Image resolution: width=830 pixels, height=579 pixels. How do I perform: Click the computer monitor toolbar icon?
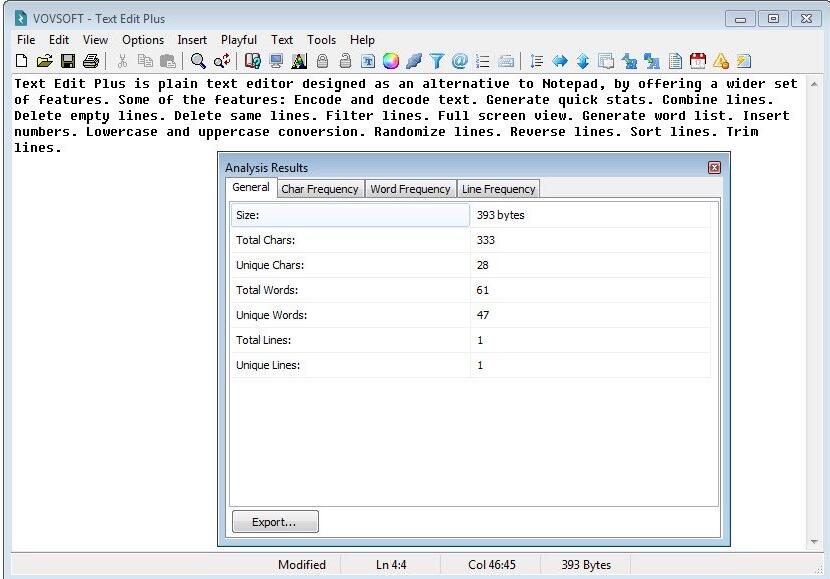276,61
